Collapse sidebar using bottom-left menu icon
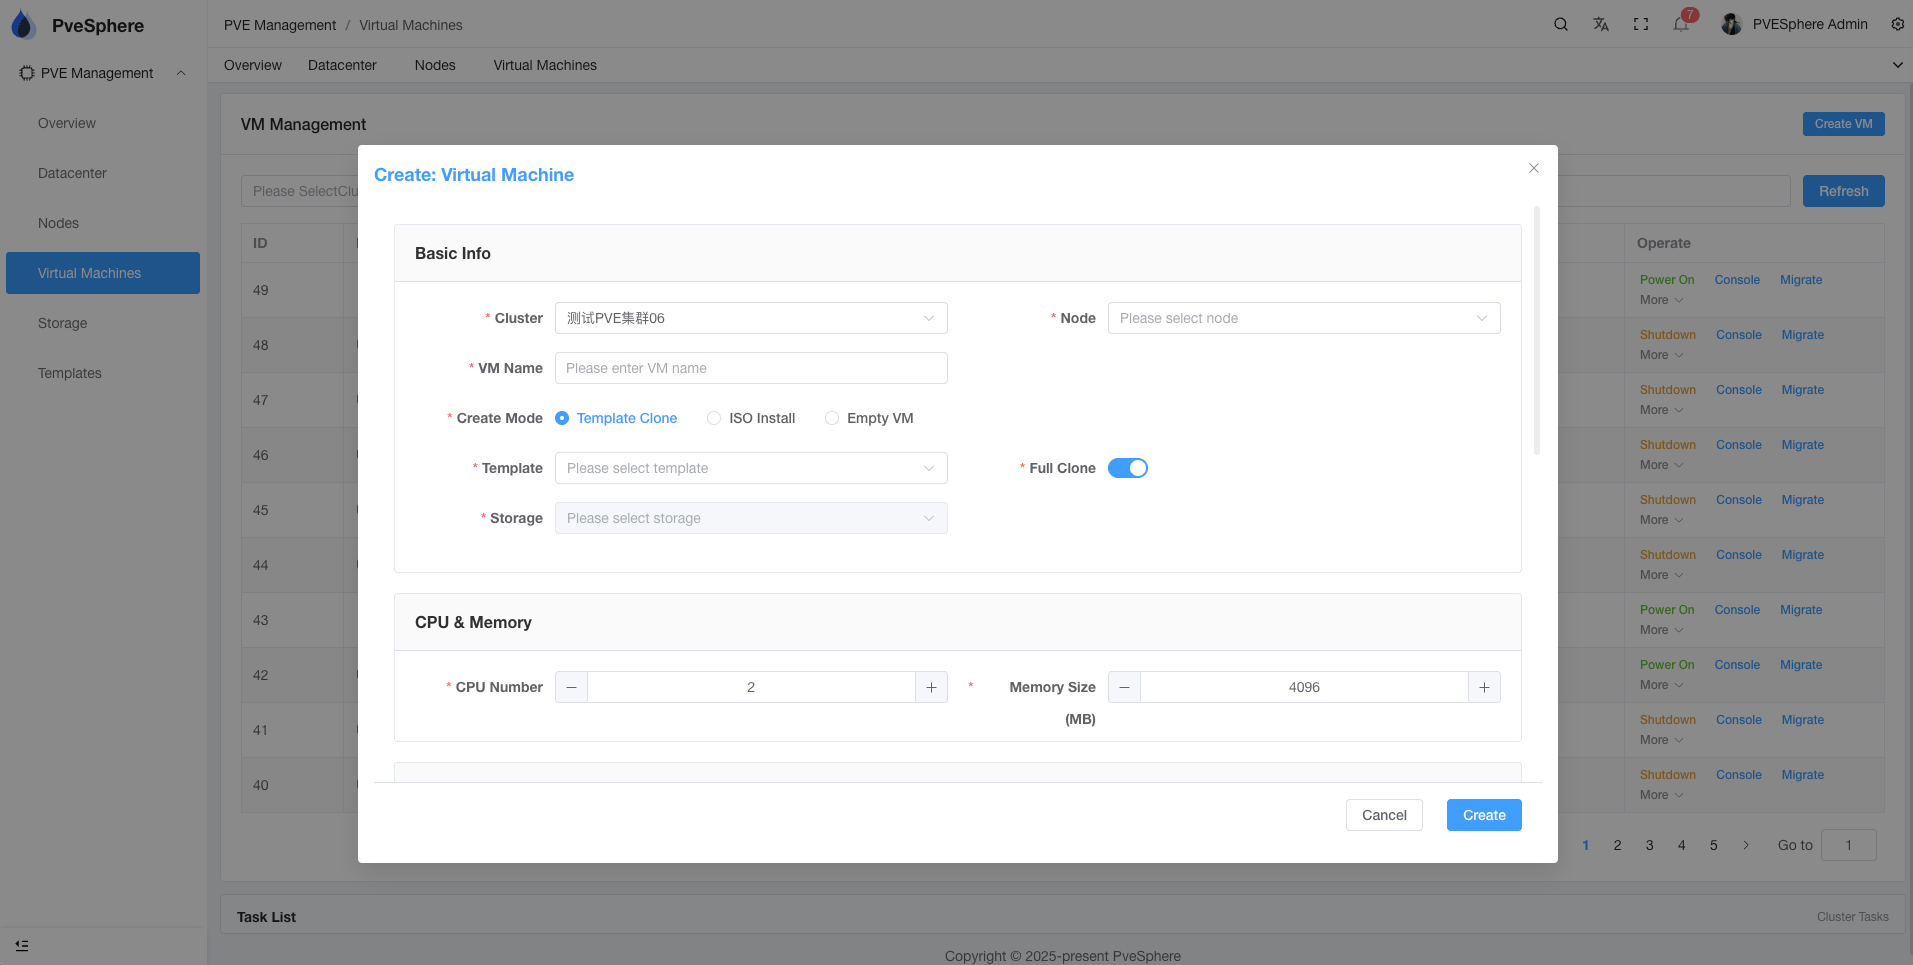This screenshot has height=965, width=1913. (22, 945)
